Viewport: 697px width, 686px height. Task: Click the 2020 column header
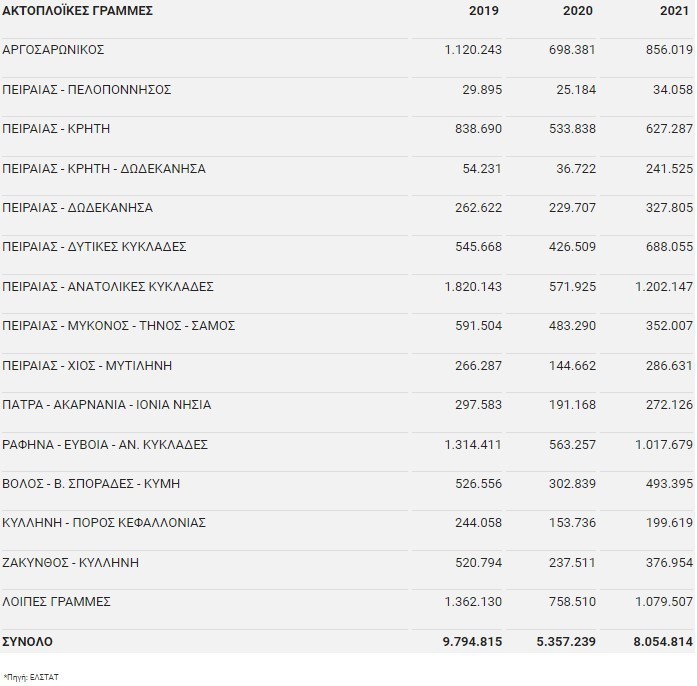tap(577, 11)
